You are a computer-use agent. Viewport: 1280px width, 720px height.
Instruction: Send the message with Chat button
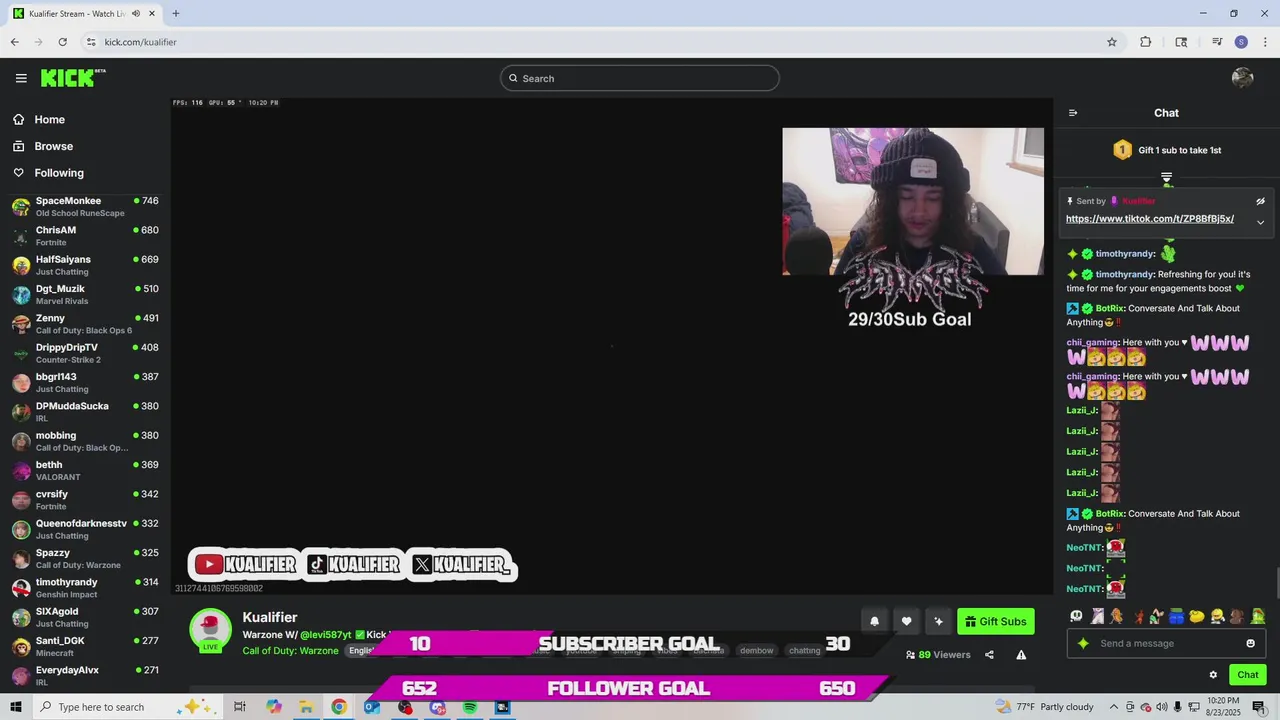tap(1248, 675)
